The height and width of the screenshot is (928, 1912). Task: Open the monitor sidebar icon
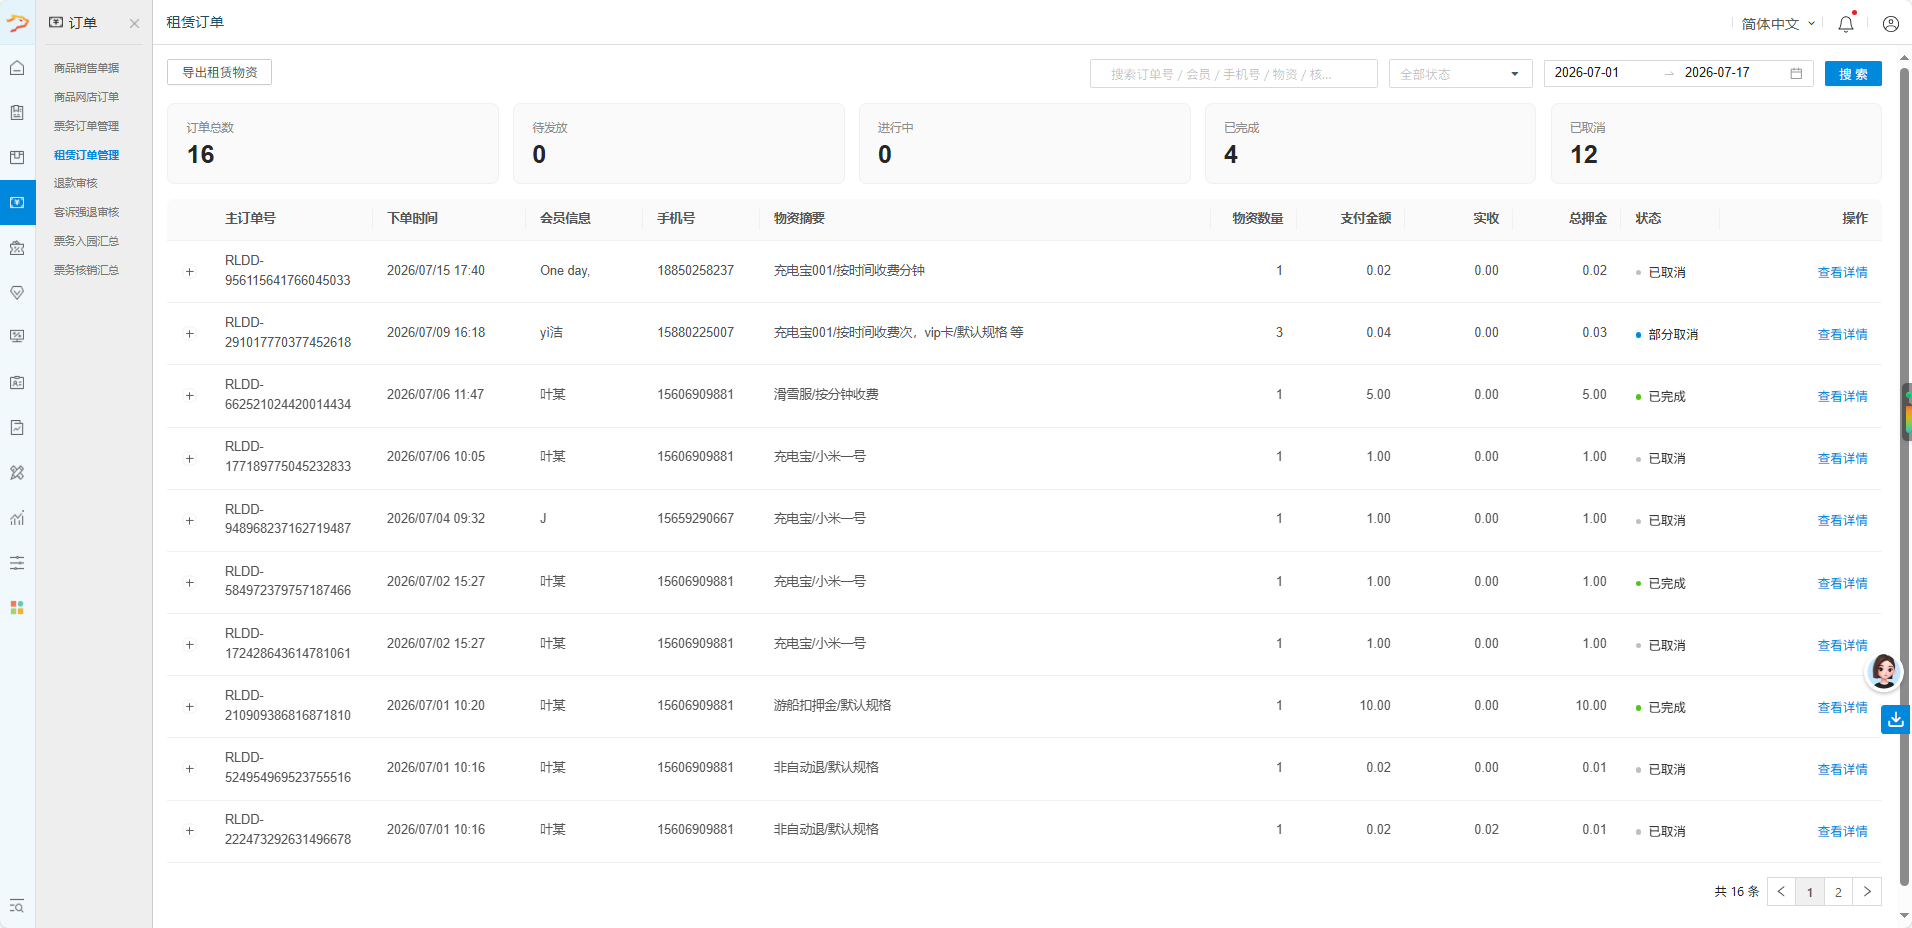click(x=17, y=337)
